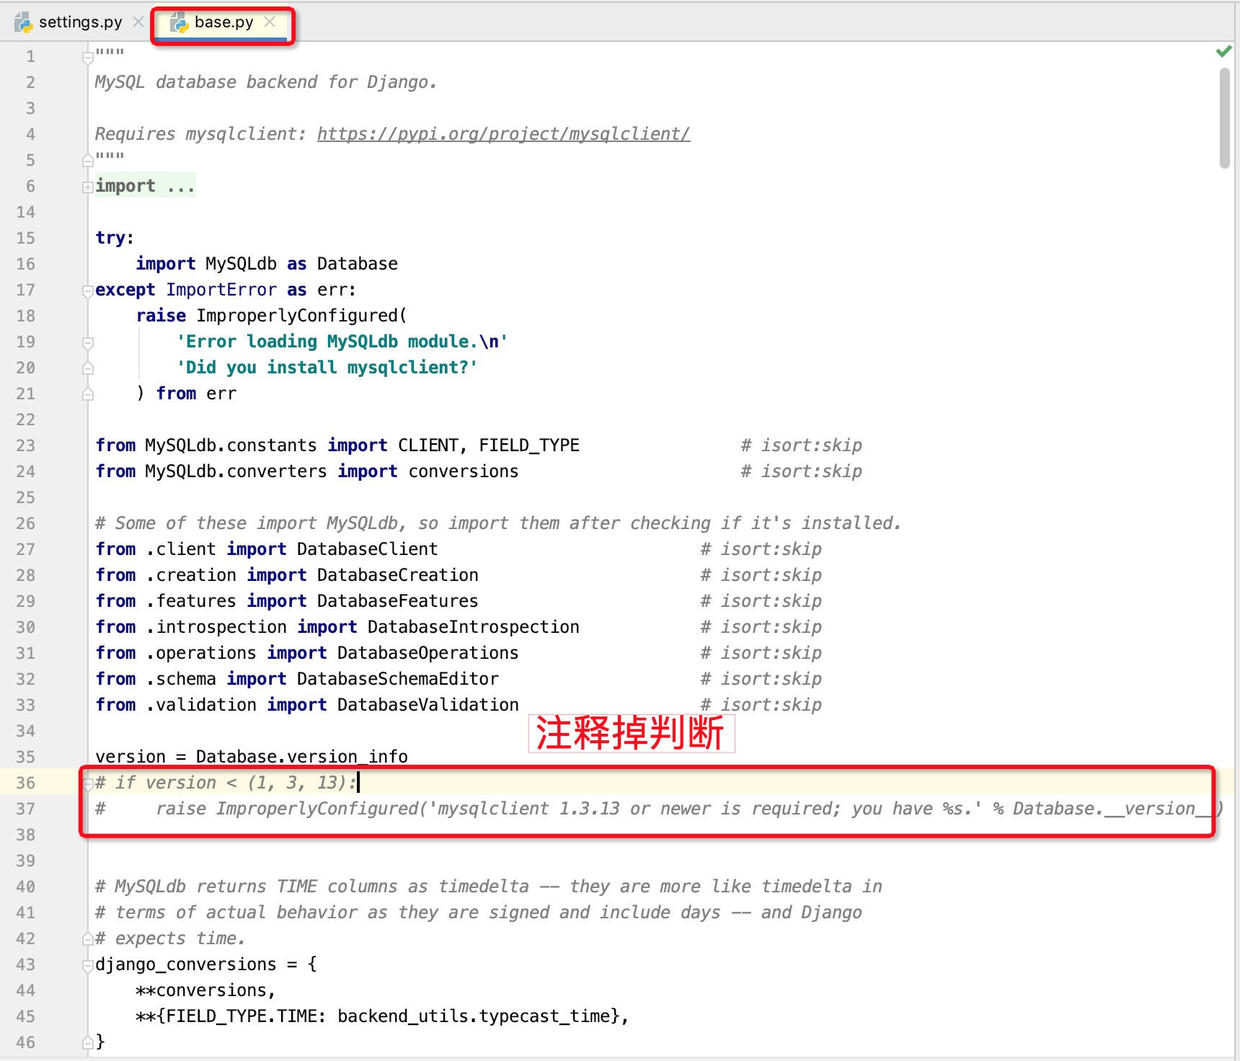Click line number 23 in the gutter

click(25, 446)
